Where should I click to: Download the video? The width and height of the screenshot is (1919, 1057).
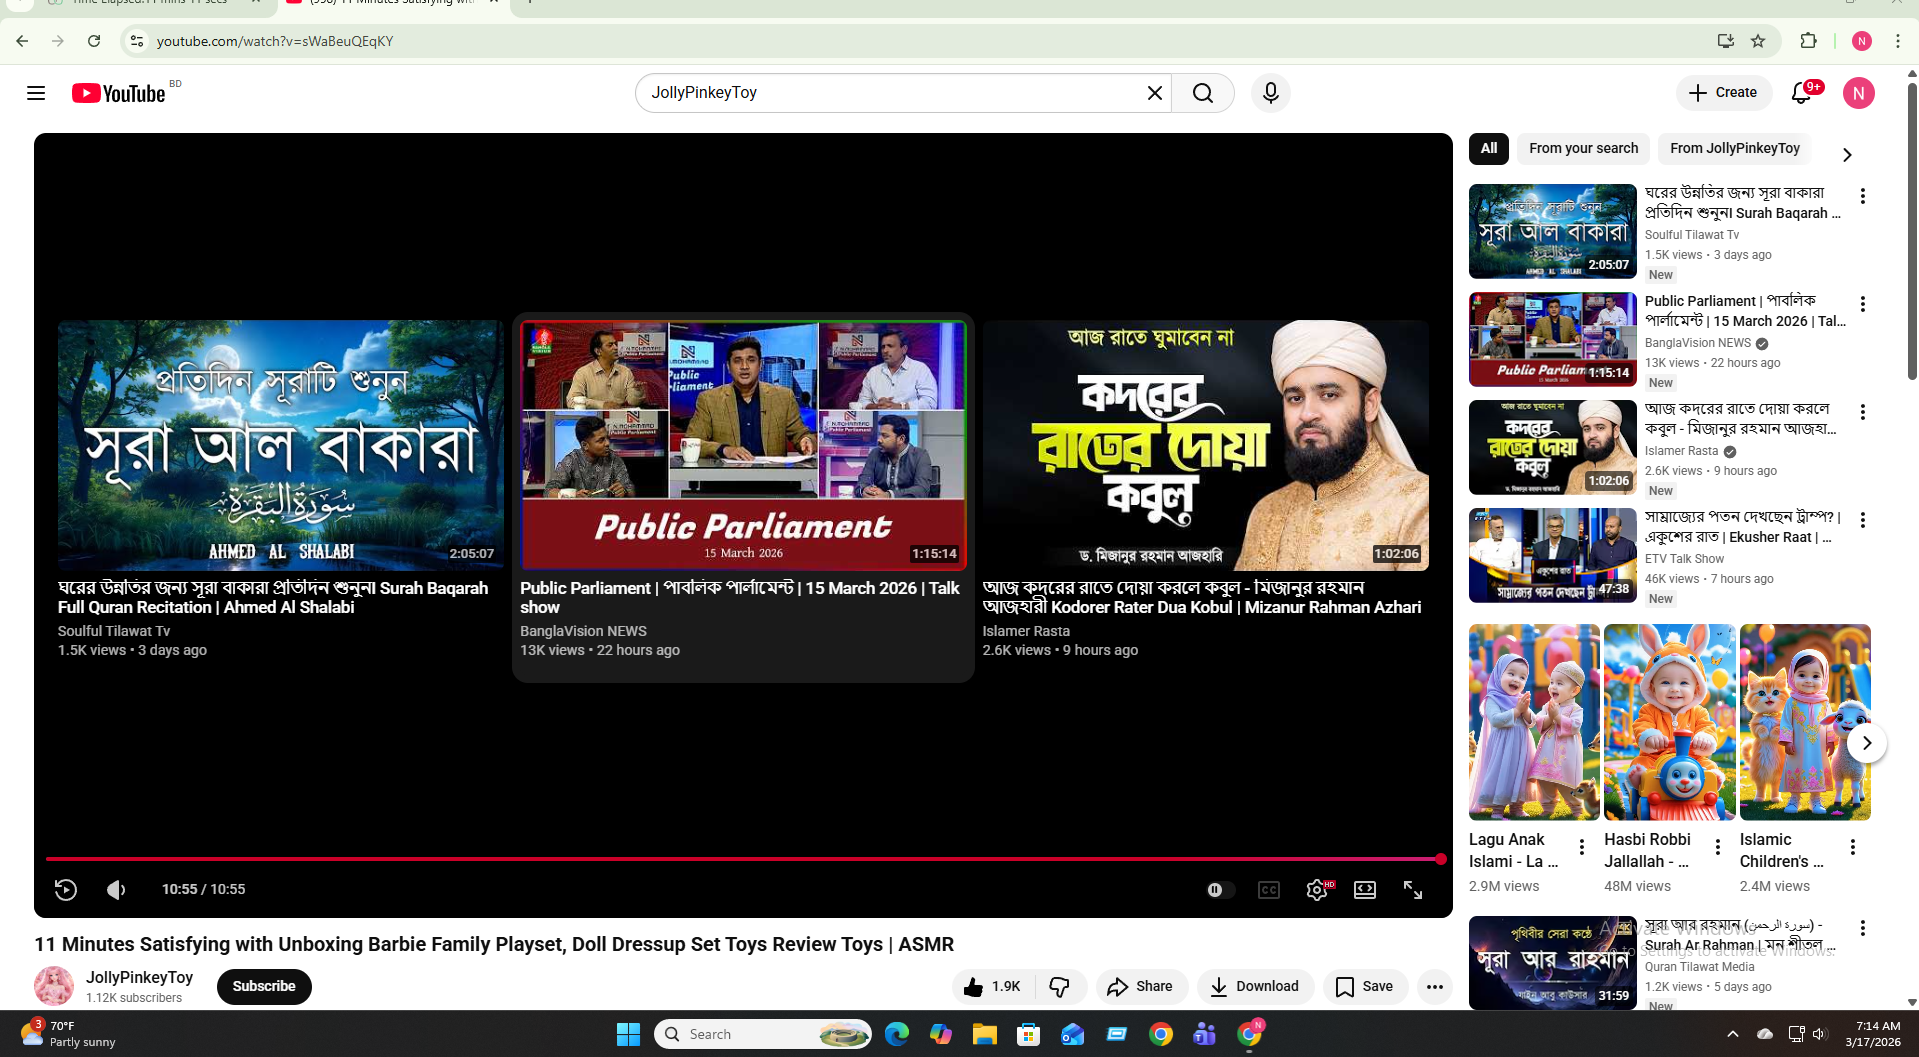point(1255,987)
